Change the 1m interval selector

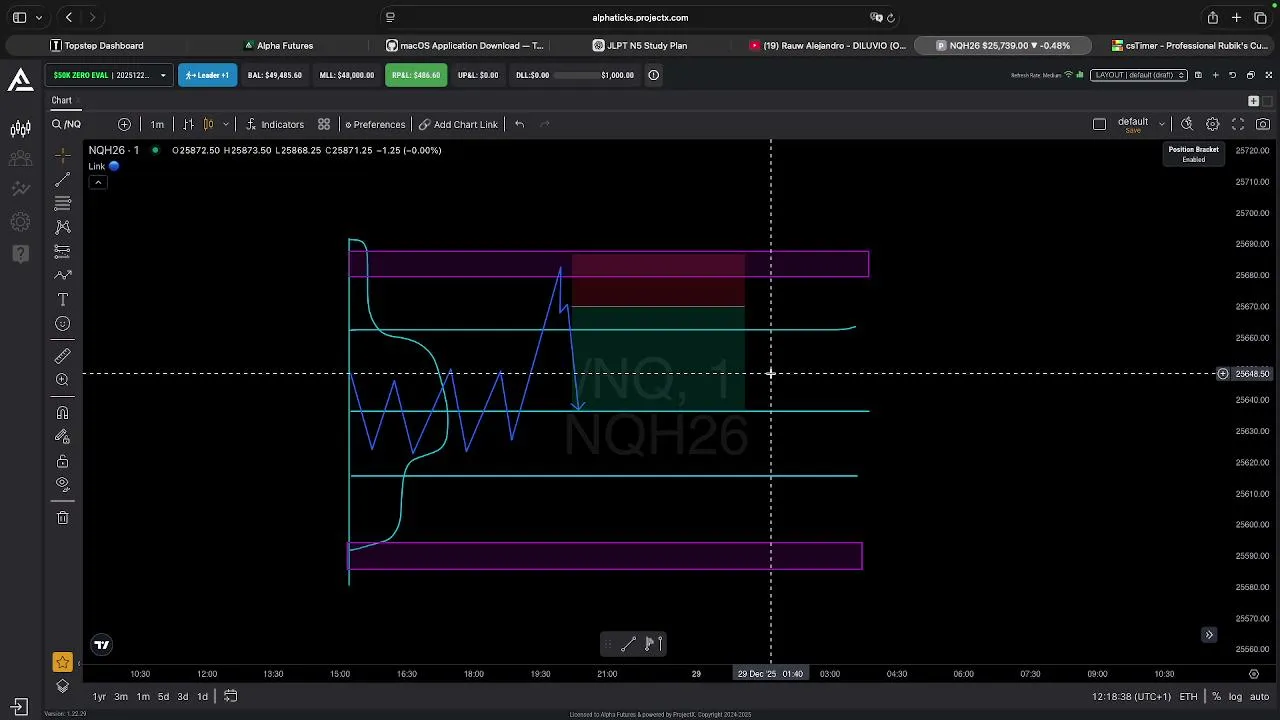[x=157, y=124]
